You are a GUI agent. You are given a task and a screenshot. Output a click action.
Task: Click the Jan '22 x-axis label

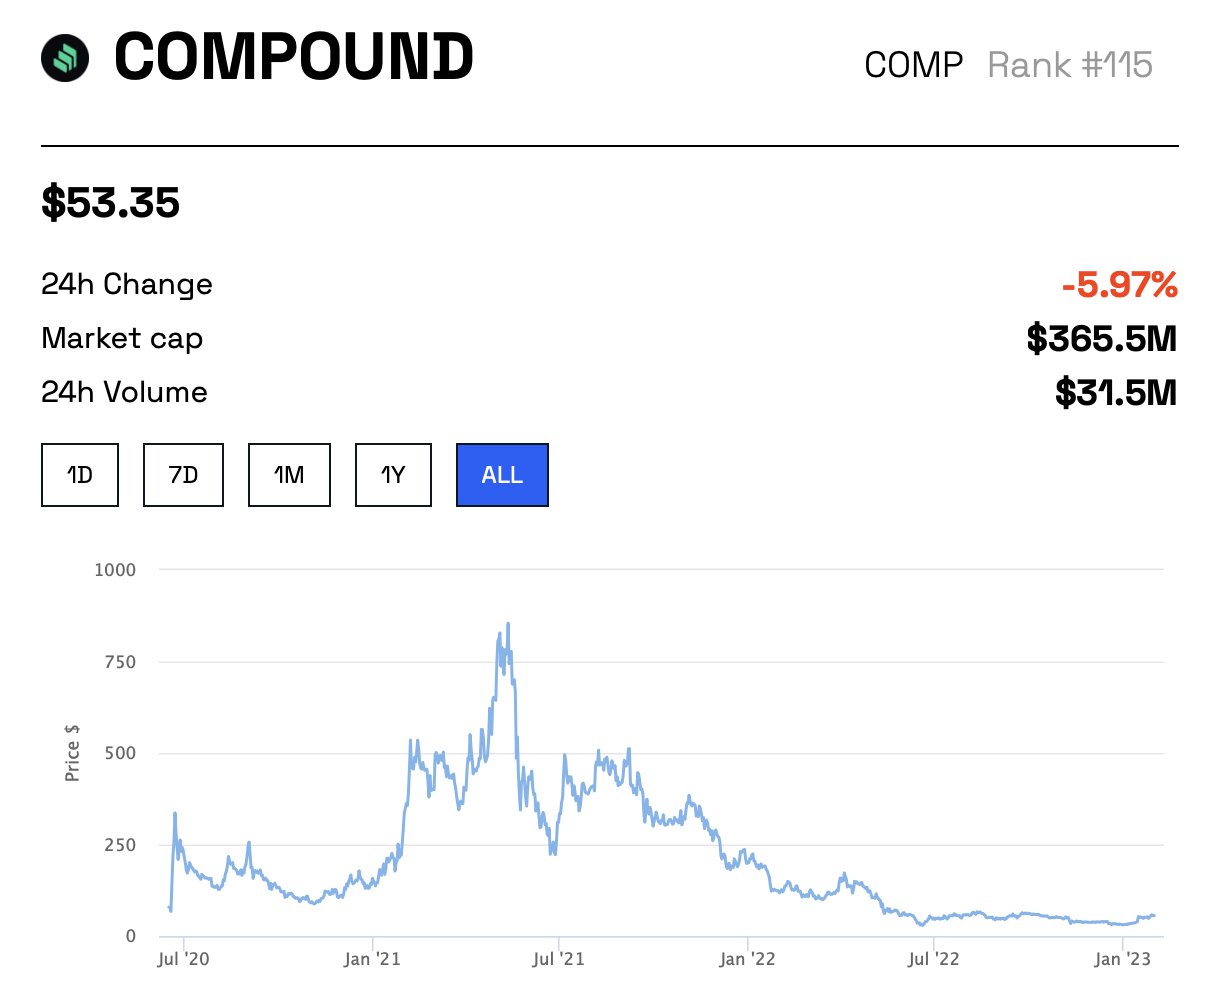pyautogui.click(x=747, y=960)
